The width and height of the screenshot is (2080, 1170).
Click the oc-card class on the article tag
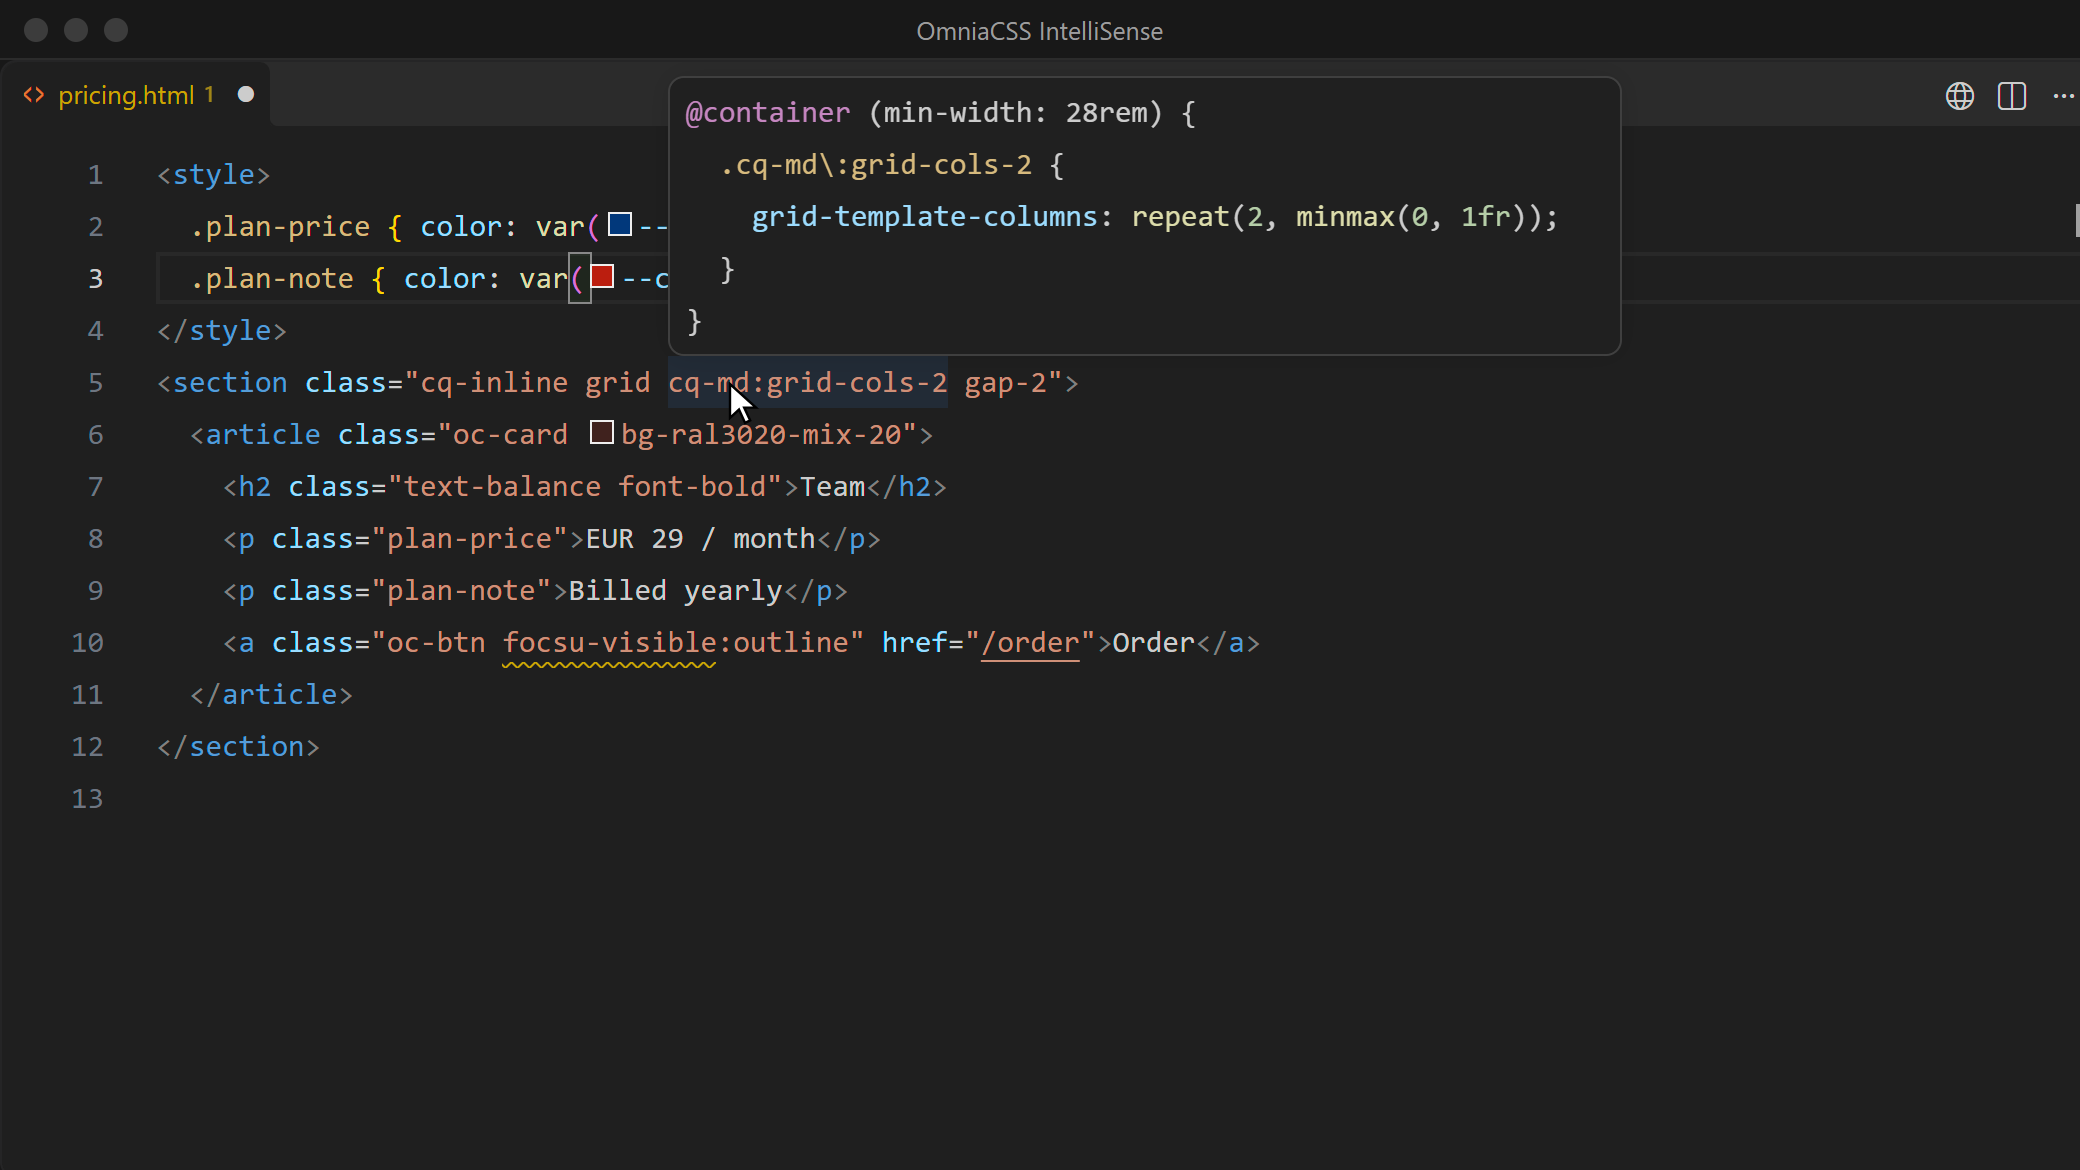(x=510, y=435)
